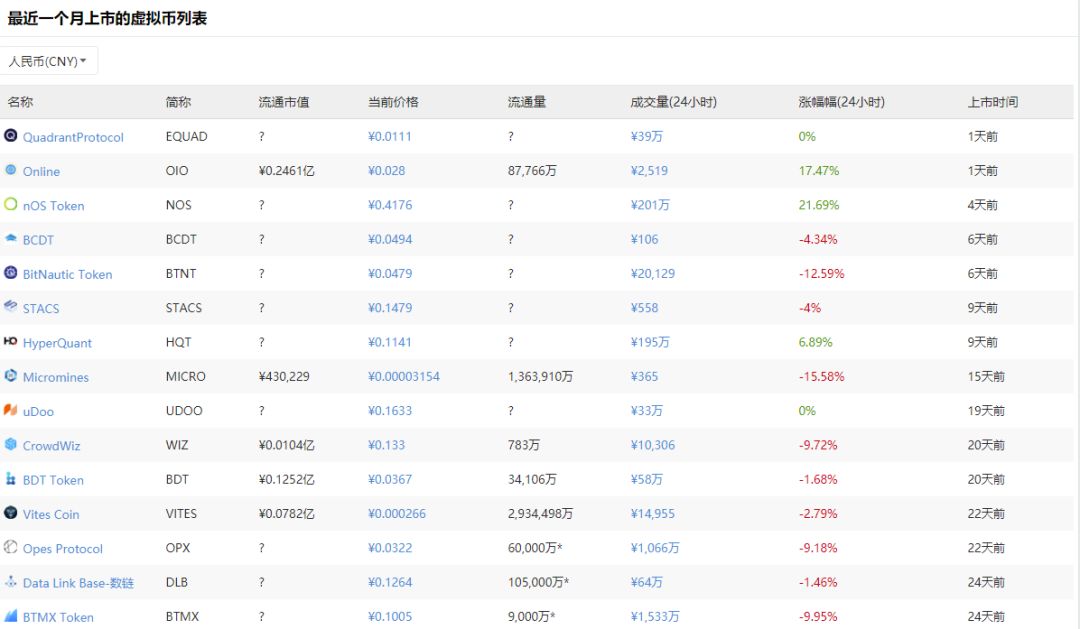Click the QuadrantProtocol coin icon
This screenshot has width=1080, height=629.
10,135
